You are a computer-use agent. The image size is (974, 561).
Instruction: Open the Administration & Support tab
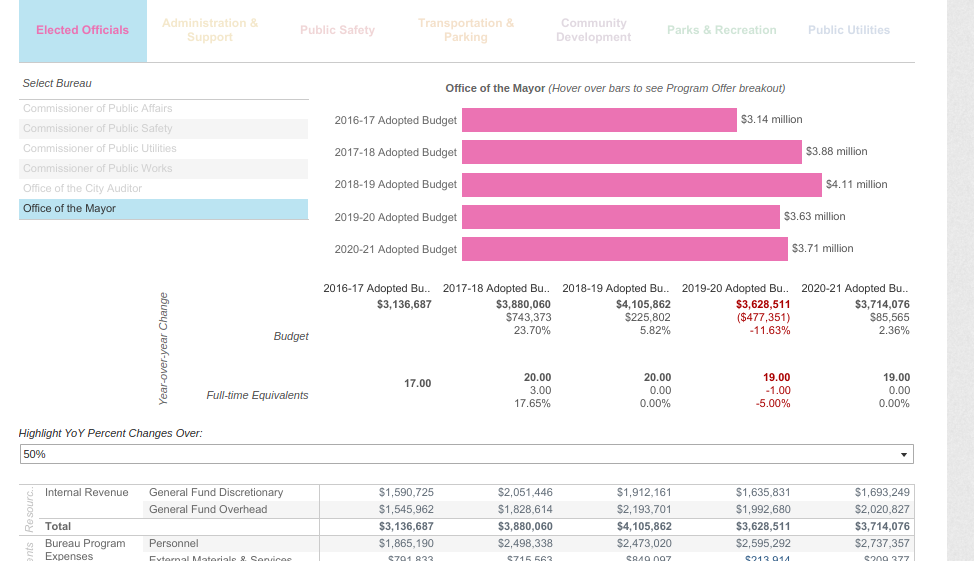tap(210, 30)
